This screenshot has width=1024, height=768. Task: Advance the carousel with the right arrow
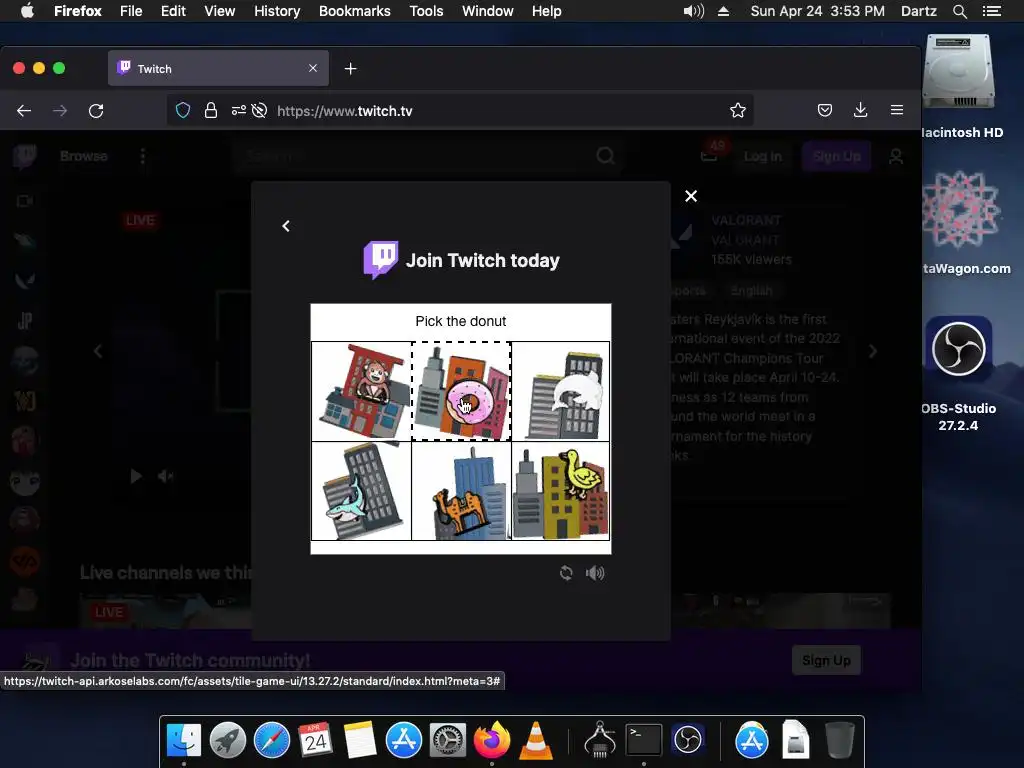click(873, 351)
